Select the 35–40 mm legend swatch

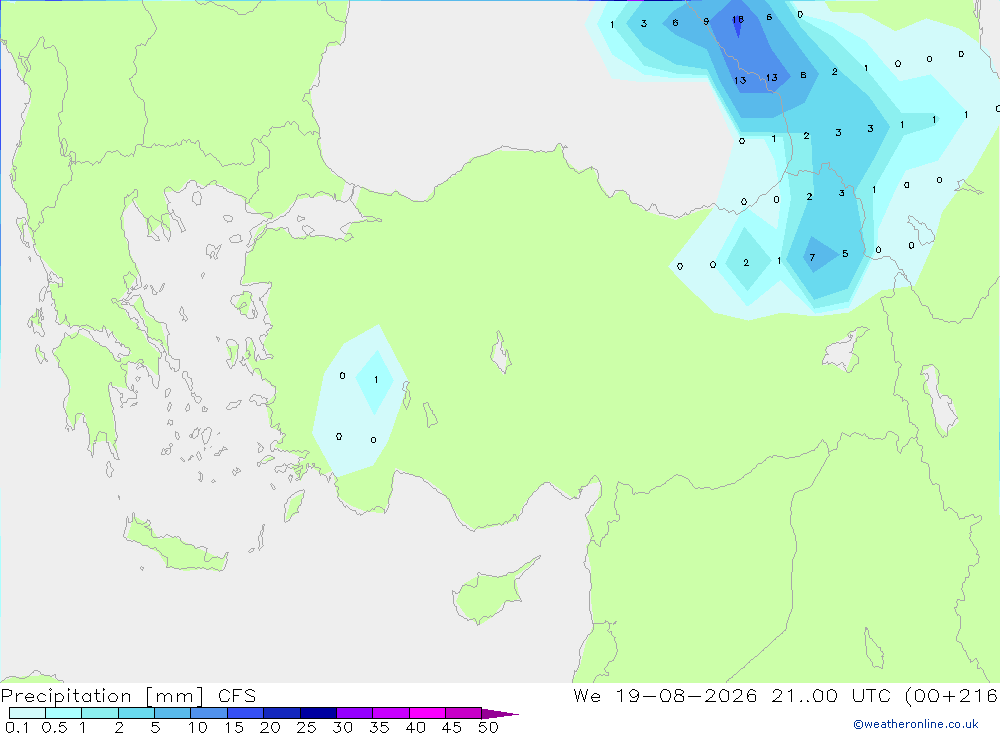click(391, 713)
